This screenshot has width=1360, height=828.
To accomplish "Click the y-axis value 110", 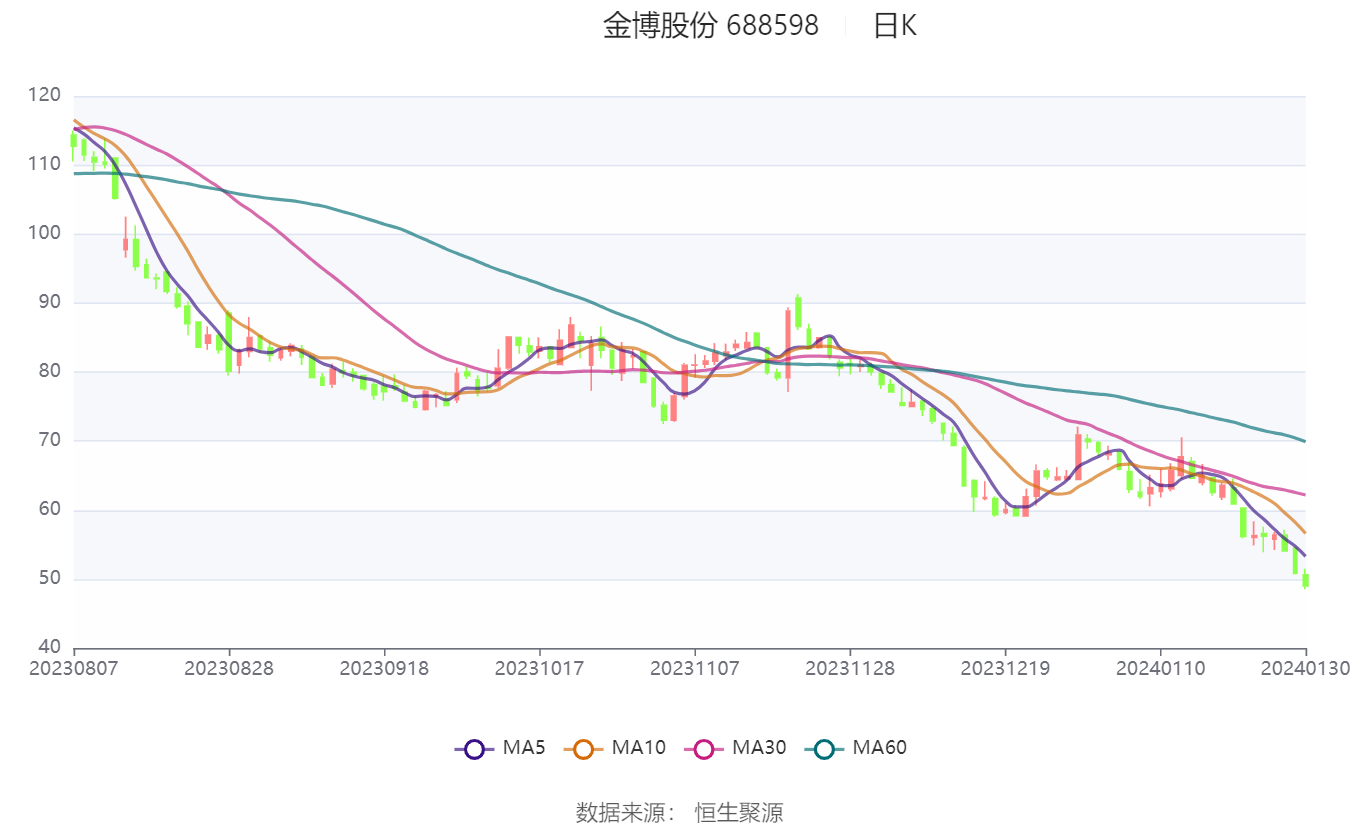I will 45,165.
